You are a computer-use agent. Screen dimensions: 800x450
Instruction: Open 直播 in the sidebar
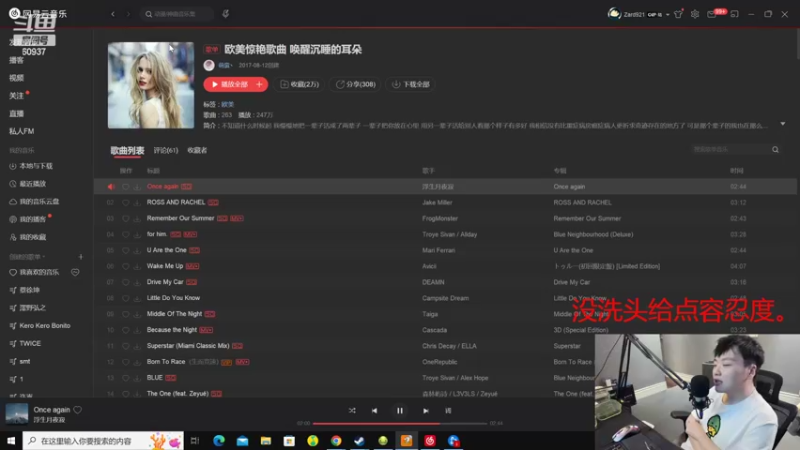tap(16, 113)
